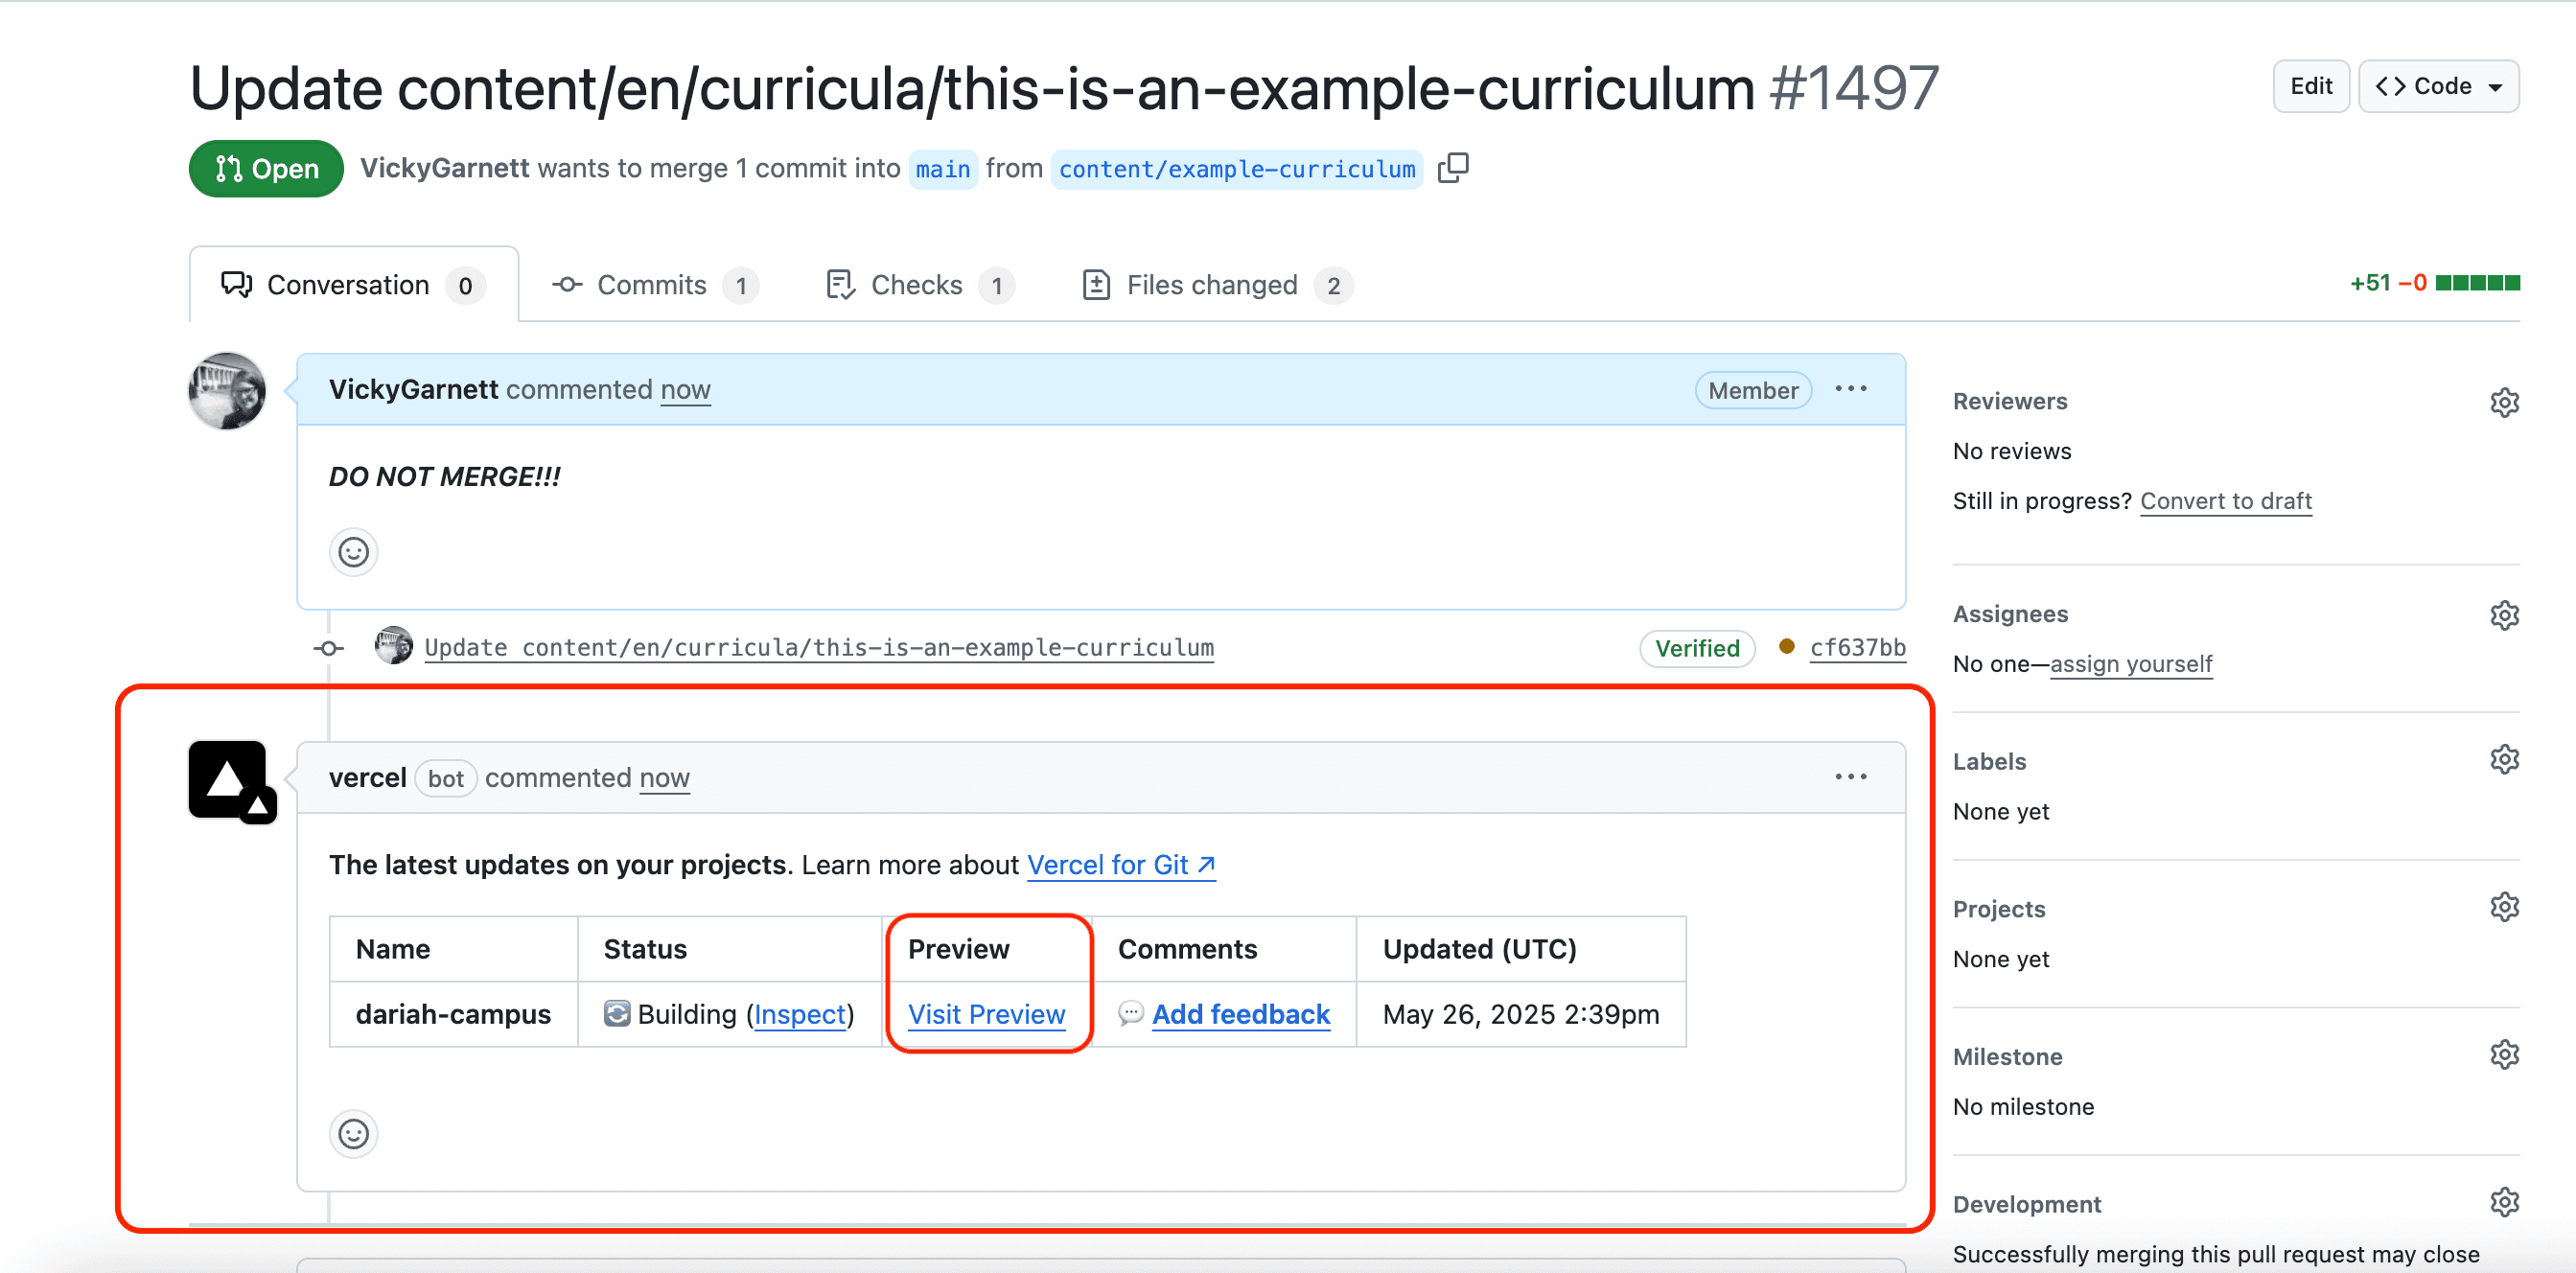Open Projects gear settings

(2503, 908)
